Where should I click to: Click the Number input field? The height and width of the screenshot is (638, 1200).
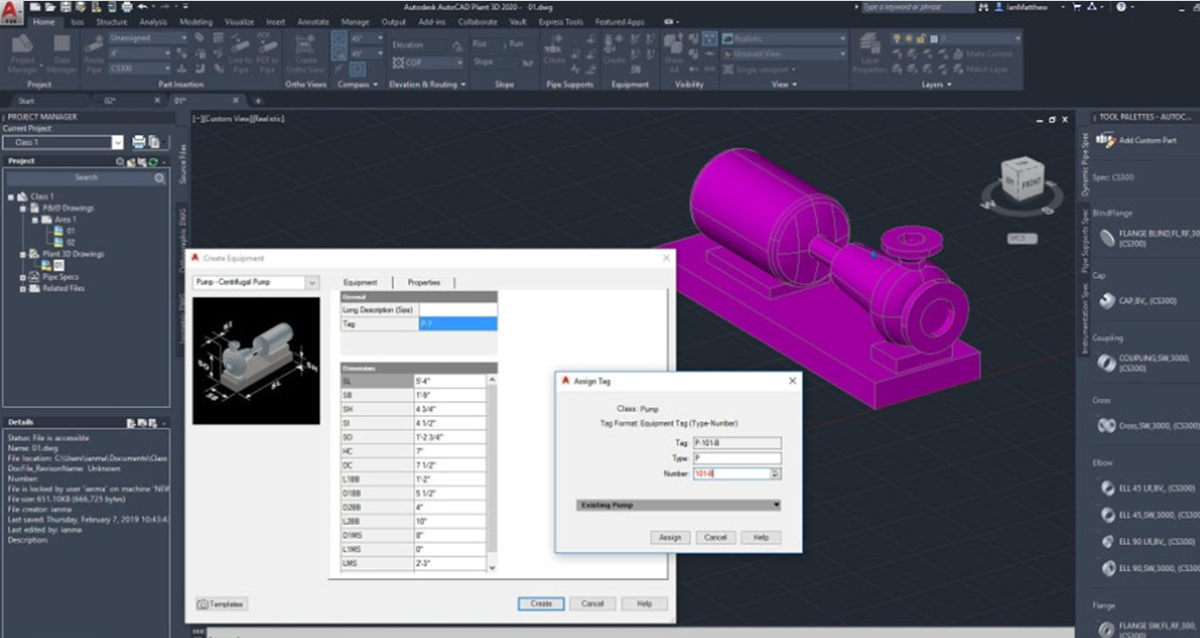(732, 473)
